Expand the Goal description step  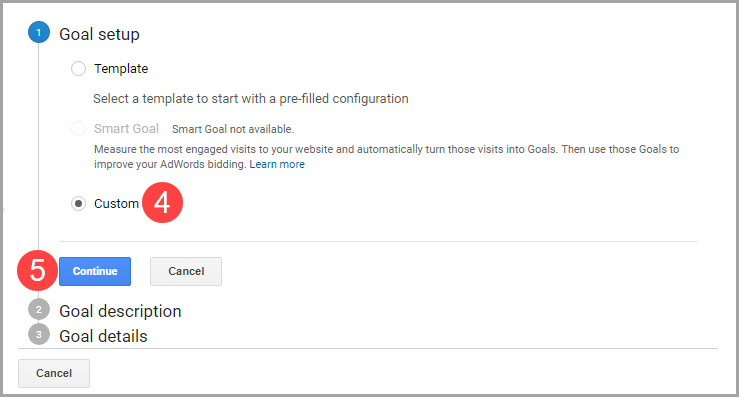120,311
